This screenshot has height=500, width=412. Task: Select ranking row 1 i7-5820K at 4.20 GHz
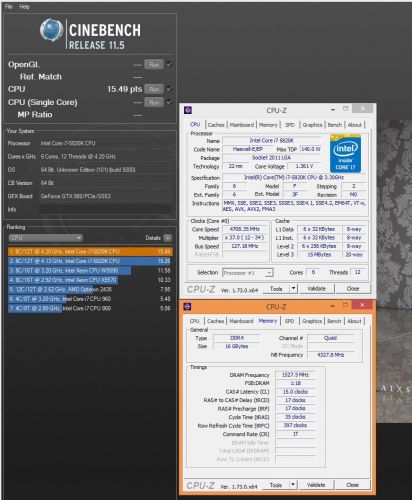(x=90, y=251)
